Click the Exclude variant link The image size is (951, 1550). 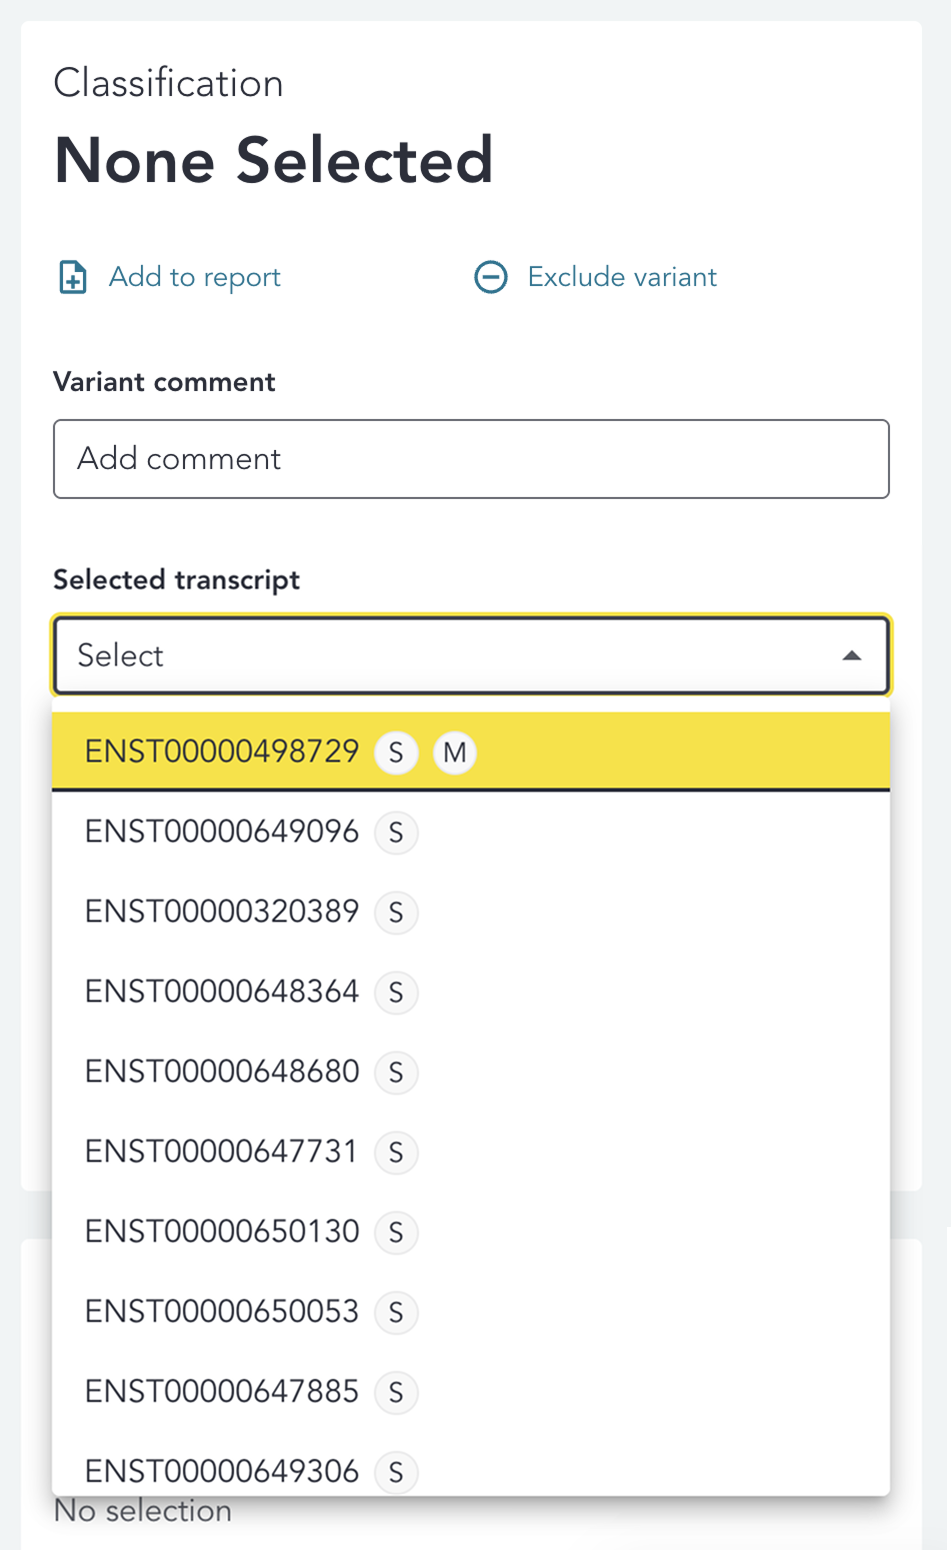tap(622, 277)
